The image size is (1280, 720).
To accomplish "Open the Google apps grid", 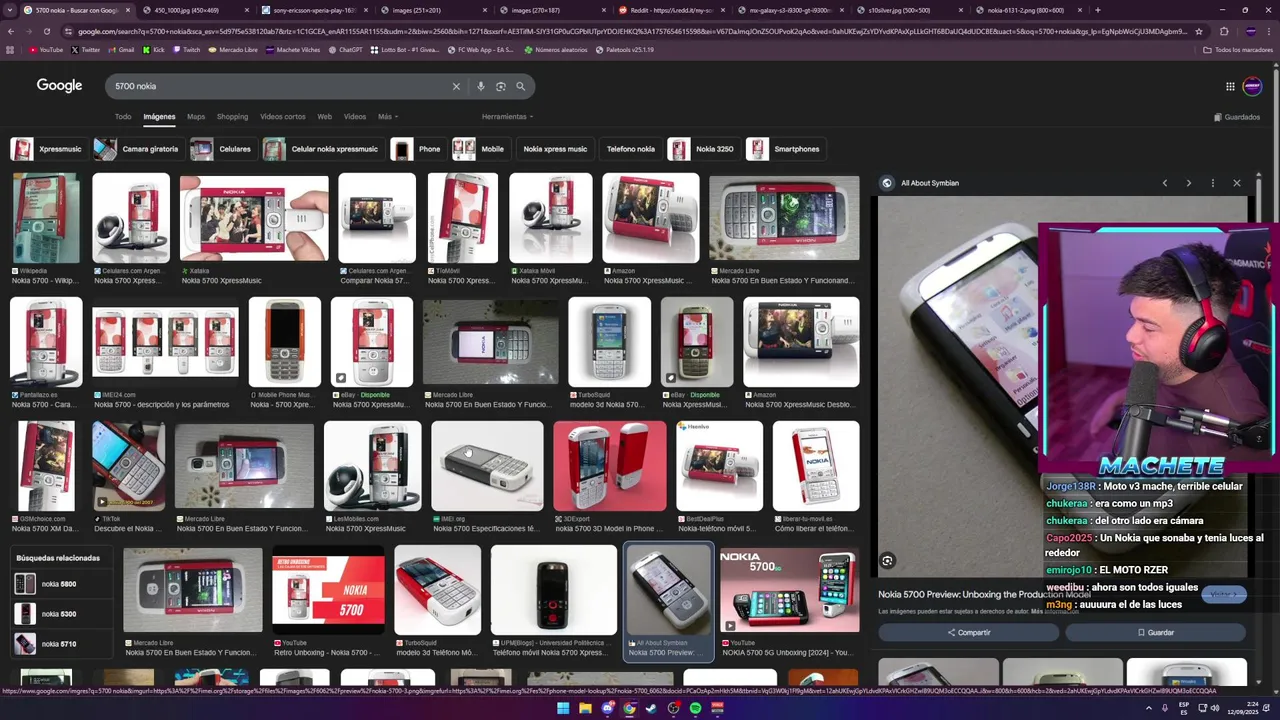I will point(1230,86).
